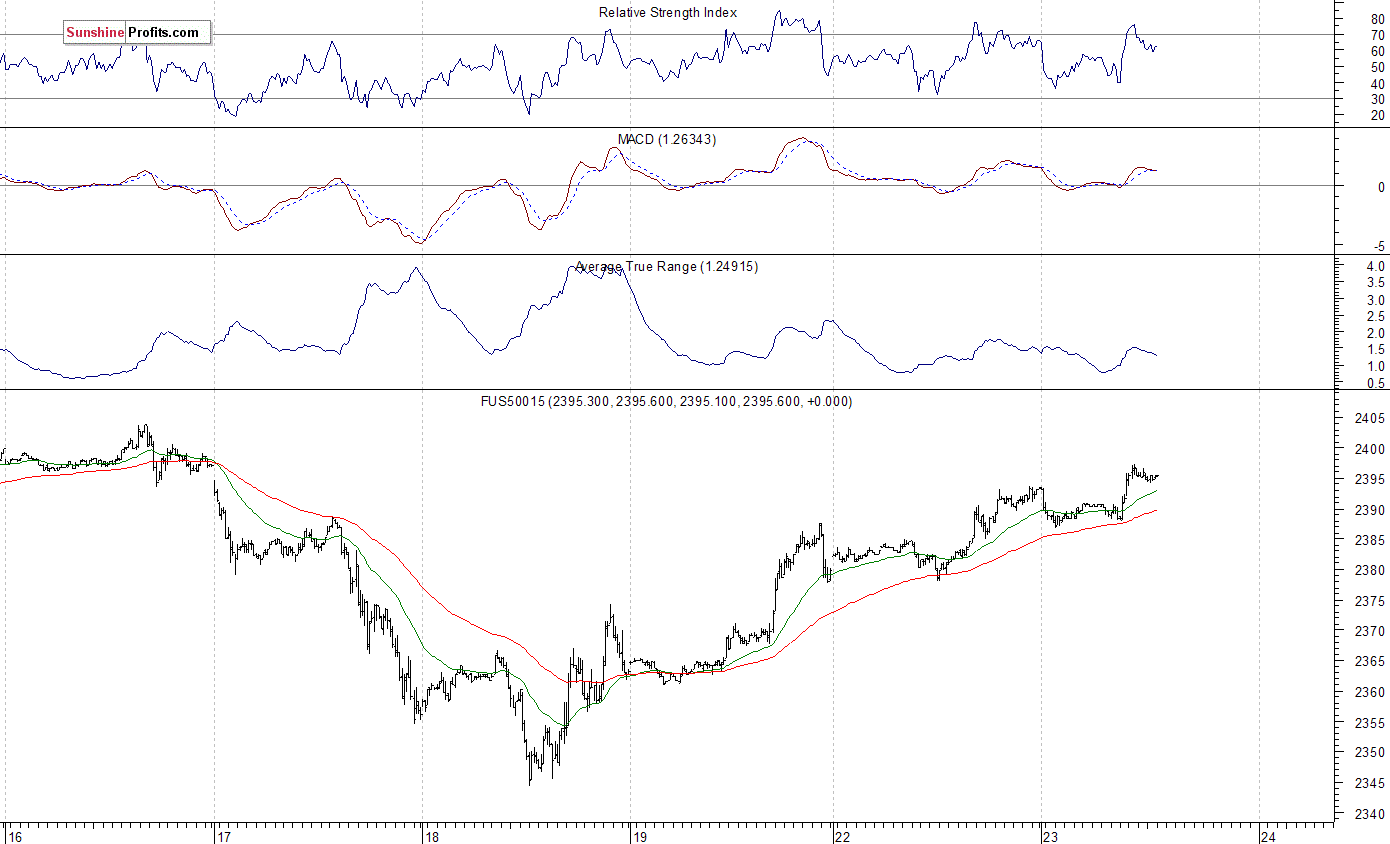Click the RSI 30 axis label
1390x844 pixels.
(x=1378, y=99)
